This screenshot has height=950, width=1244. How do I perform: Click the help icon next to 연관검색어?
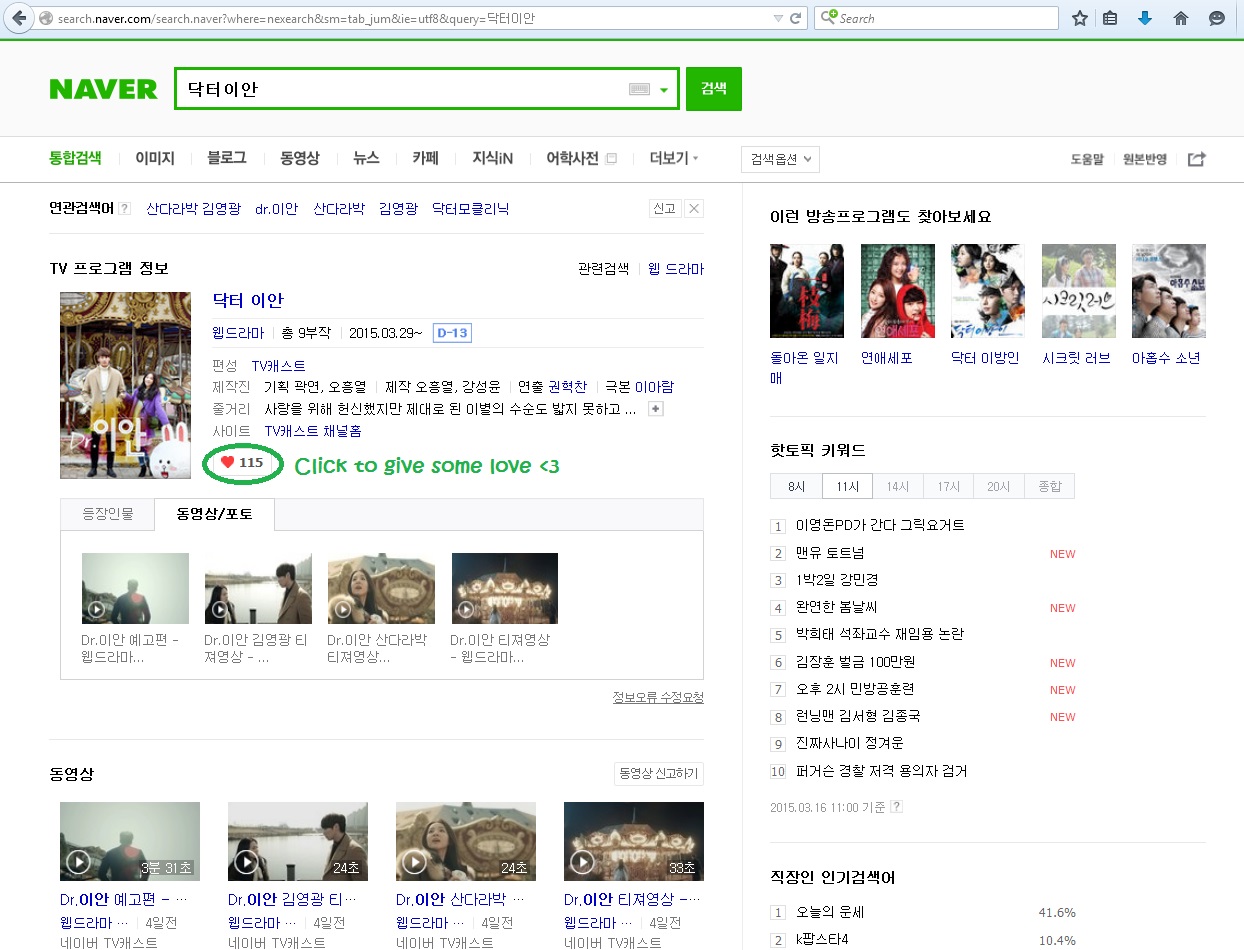(x=124, y=209)
